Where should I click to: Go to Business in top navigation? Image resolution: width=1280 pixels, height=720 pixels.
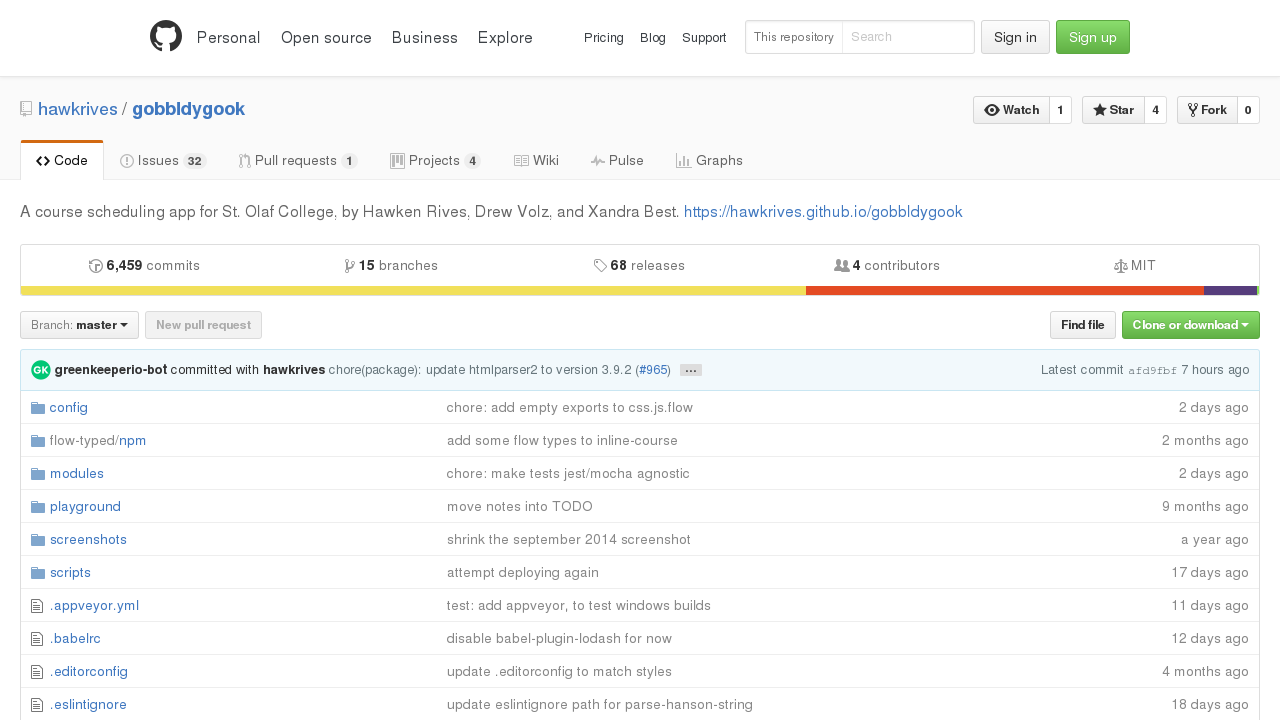tap(425, 37)
